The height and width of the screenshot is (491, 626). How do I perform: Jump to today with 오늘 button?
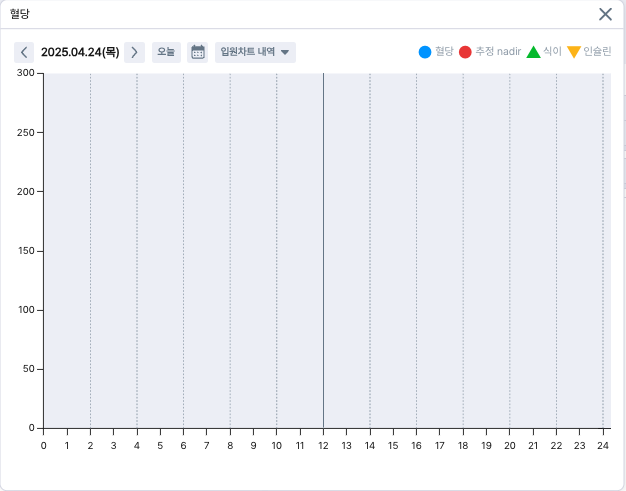coord(166,52)
